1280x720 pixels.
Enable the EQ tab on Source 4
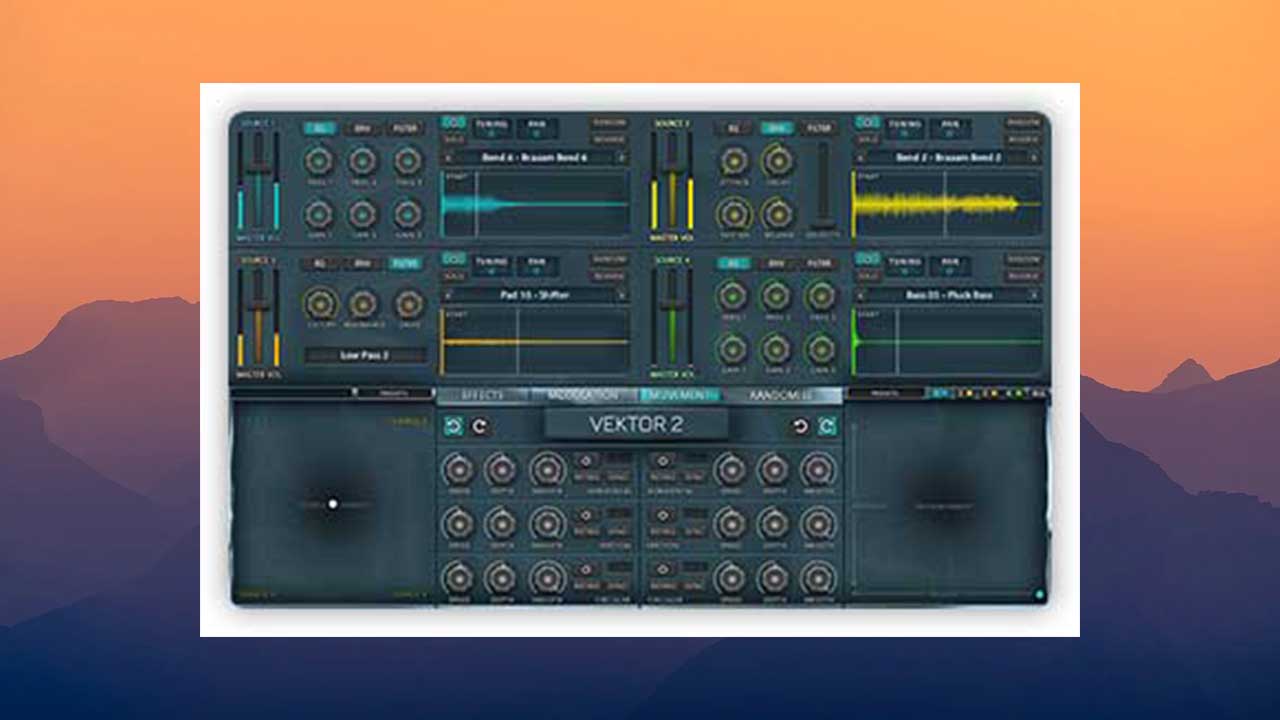click(x=735, y=263)
